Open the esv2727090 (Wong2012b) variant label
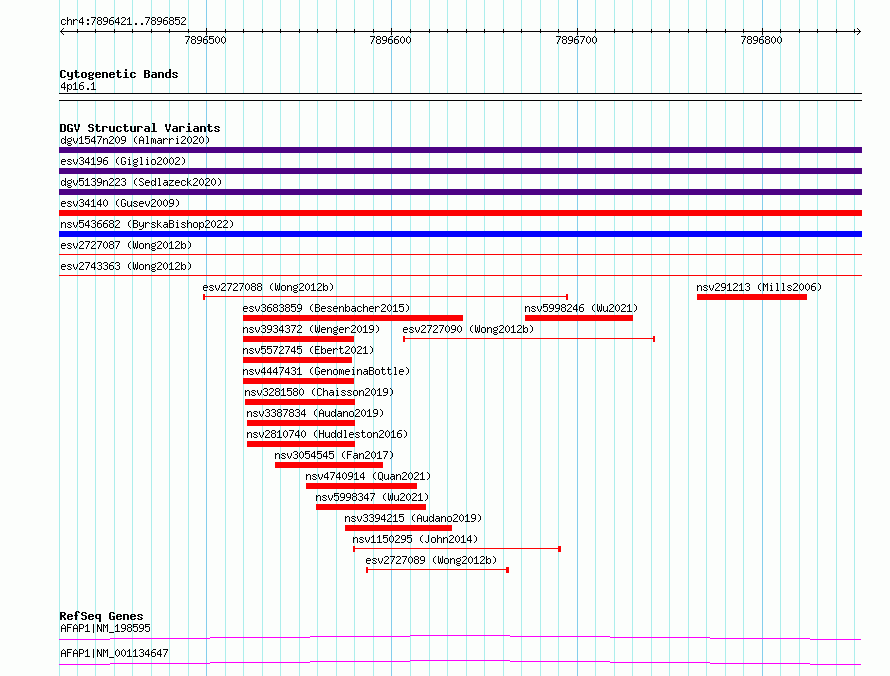Screen dimensions: 890x676 point(468,329)
